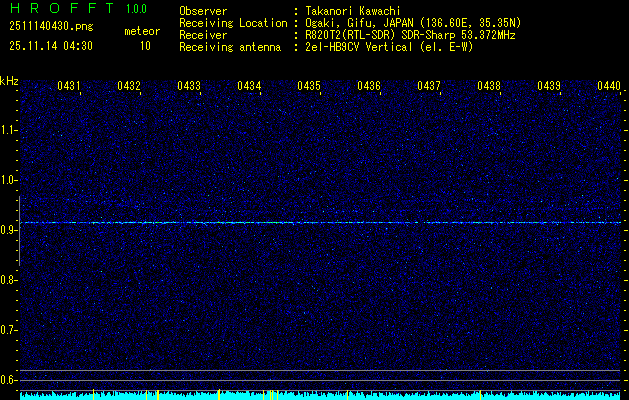
Task: Click the meteor label
Action: pyautogui.click(x=142, y=31)
